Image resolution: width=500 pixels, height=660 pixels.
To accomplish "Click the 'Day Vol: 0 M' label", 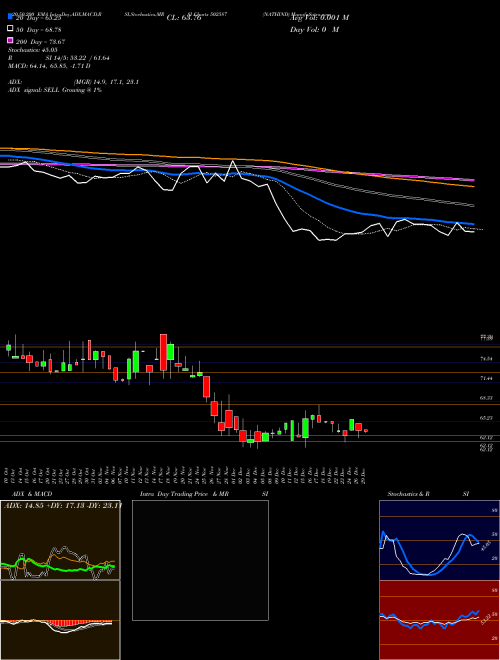I will pyautogui.click(x=314, y=29).
